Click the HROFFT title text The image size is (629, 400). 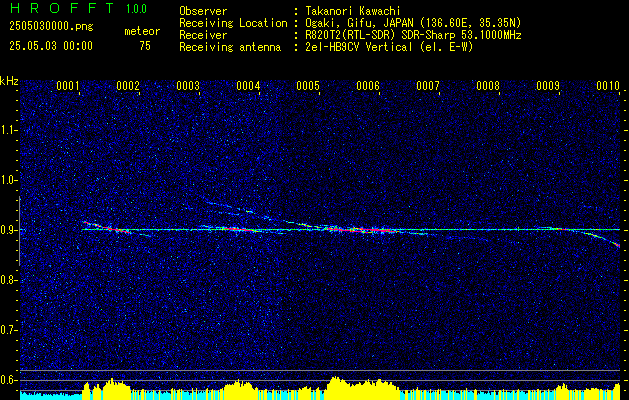click(62, 8)
